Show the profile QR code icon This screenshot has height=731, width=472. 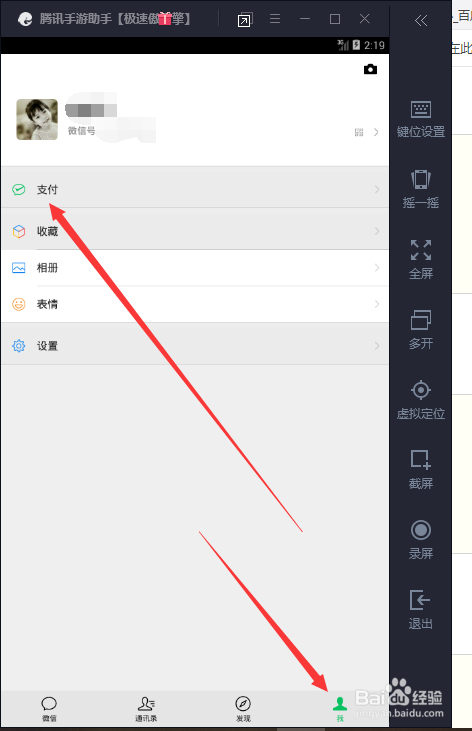click(x=359, y=132)
